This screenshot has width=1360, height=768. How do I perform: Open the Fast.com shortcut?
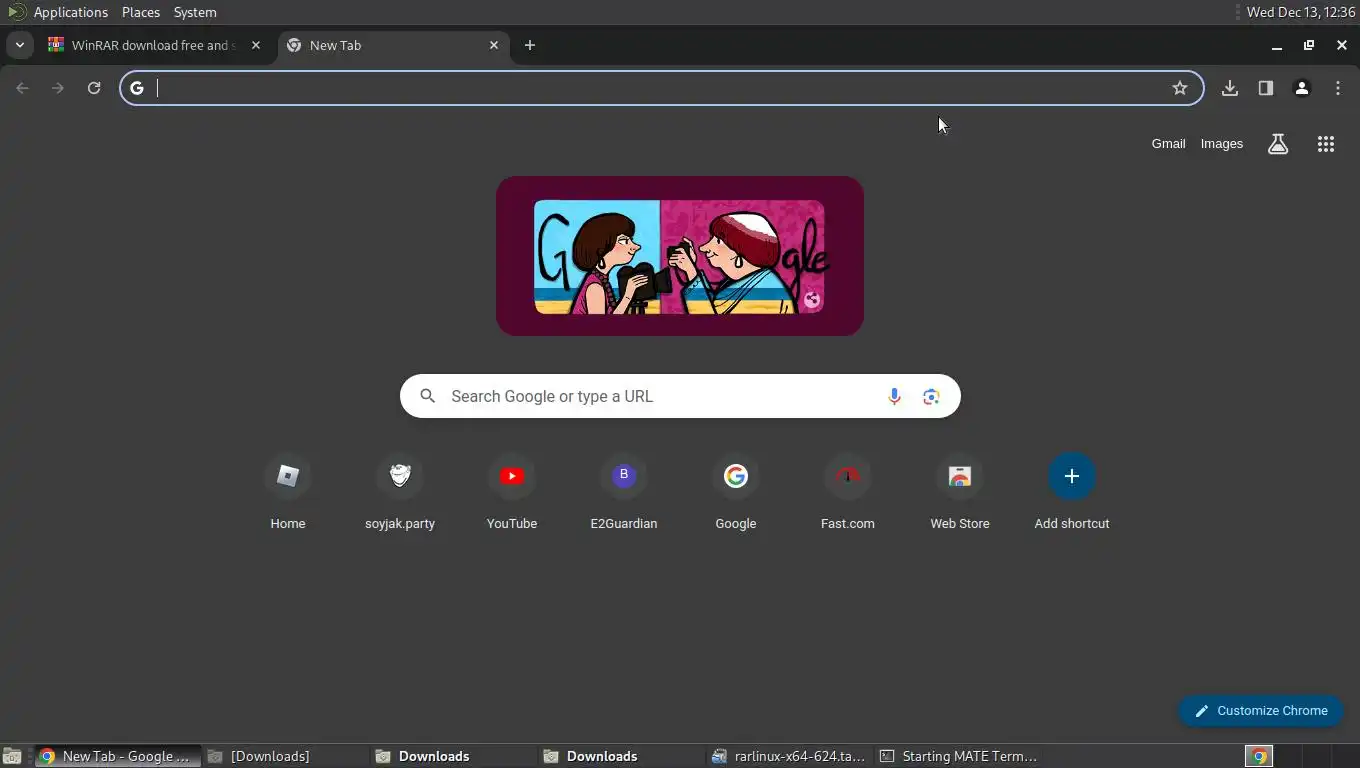pyautogui.click(x=848, y=491)
